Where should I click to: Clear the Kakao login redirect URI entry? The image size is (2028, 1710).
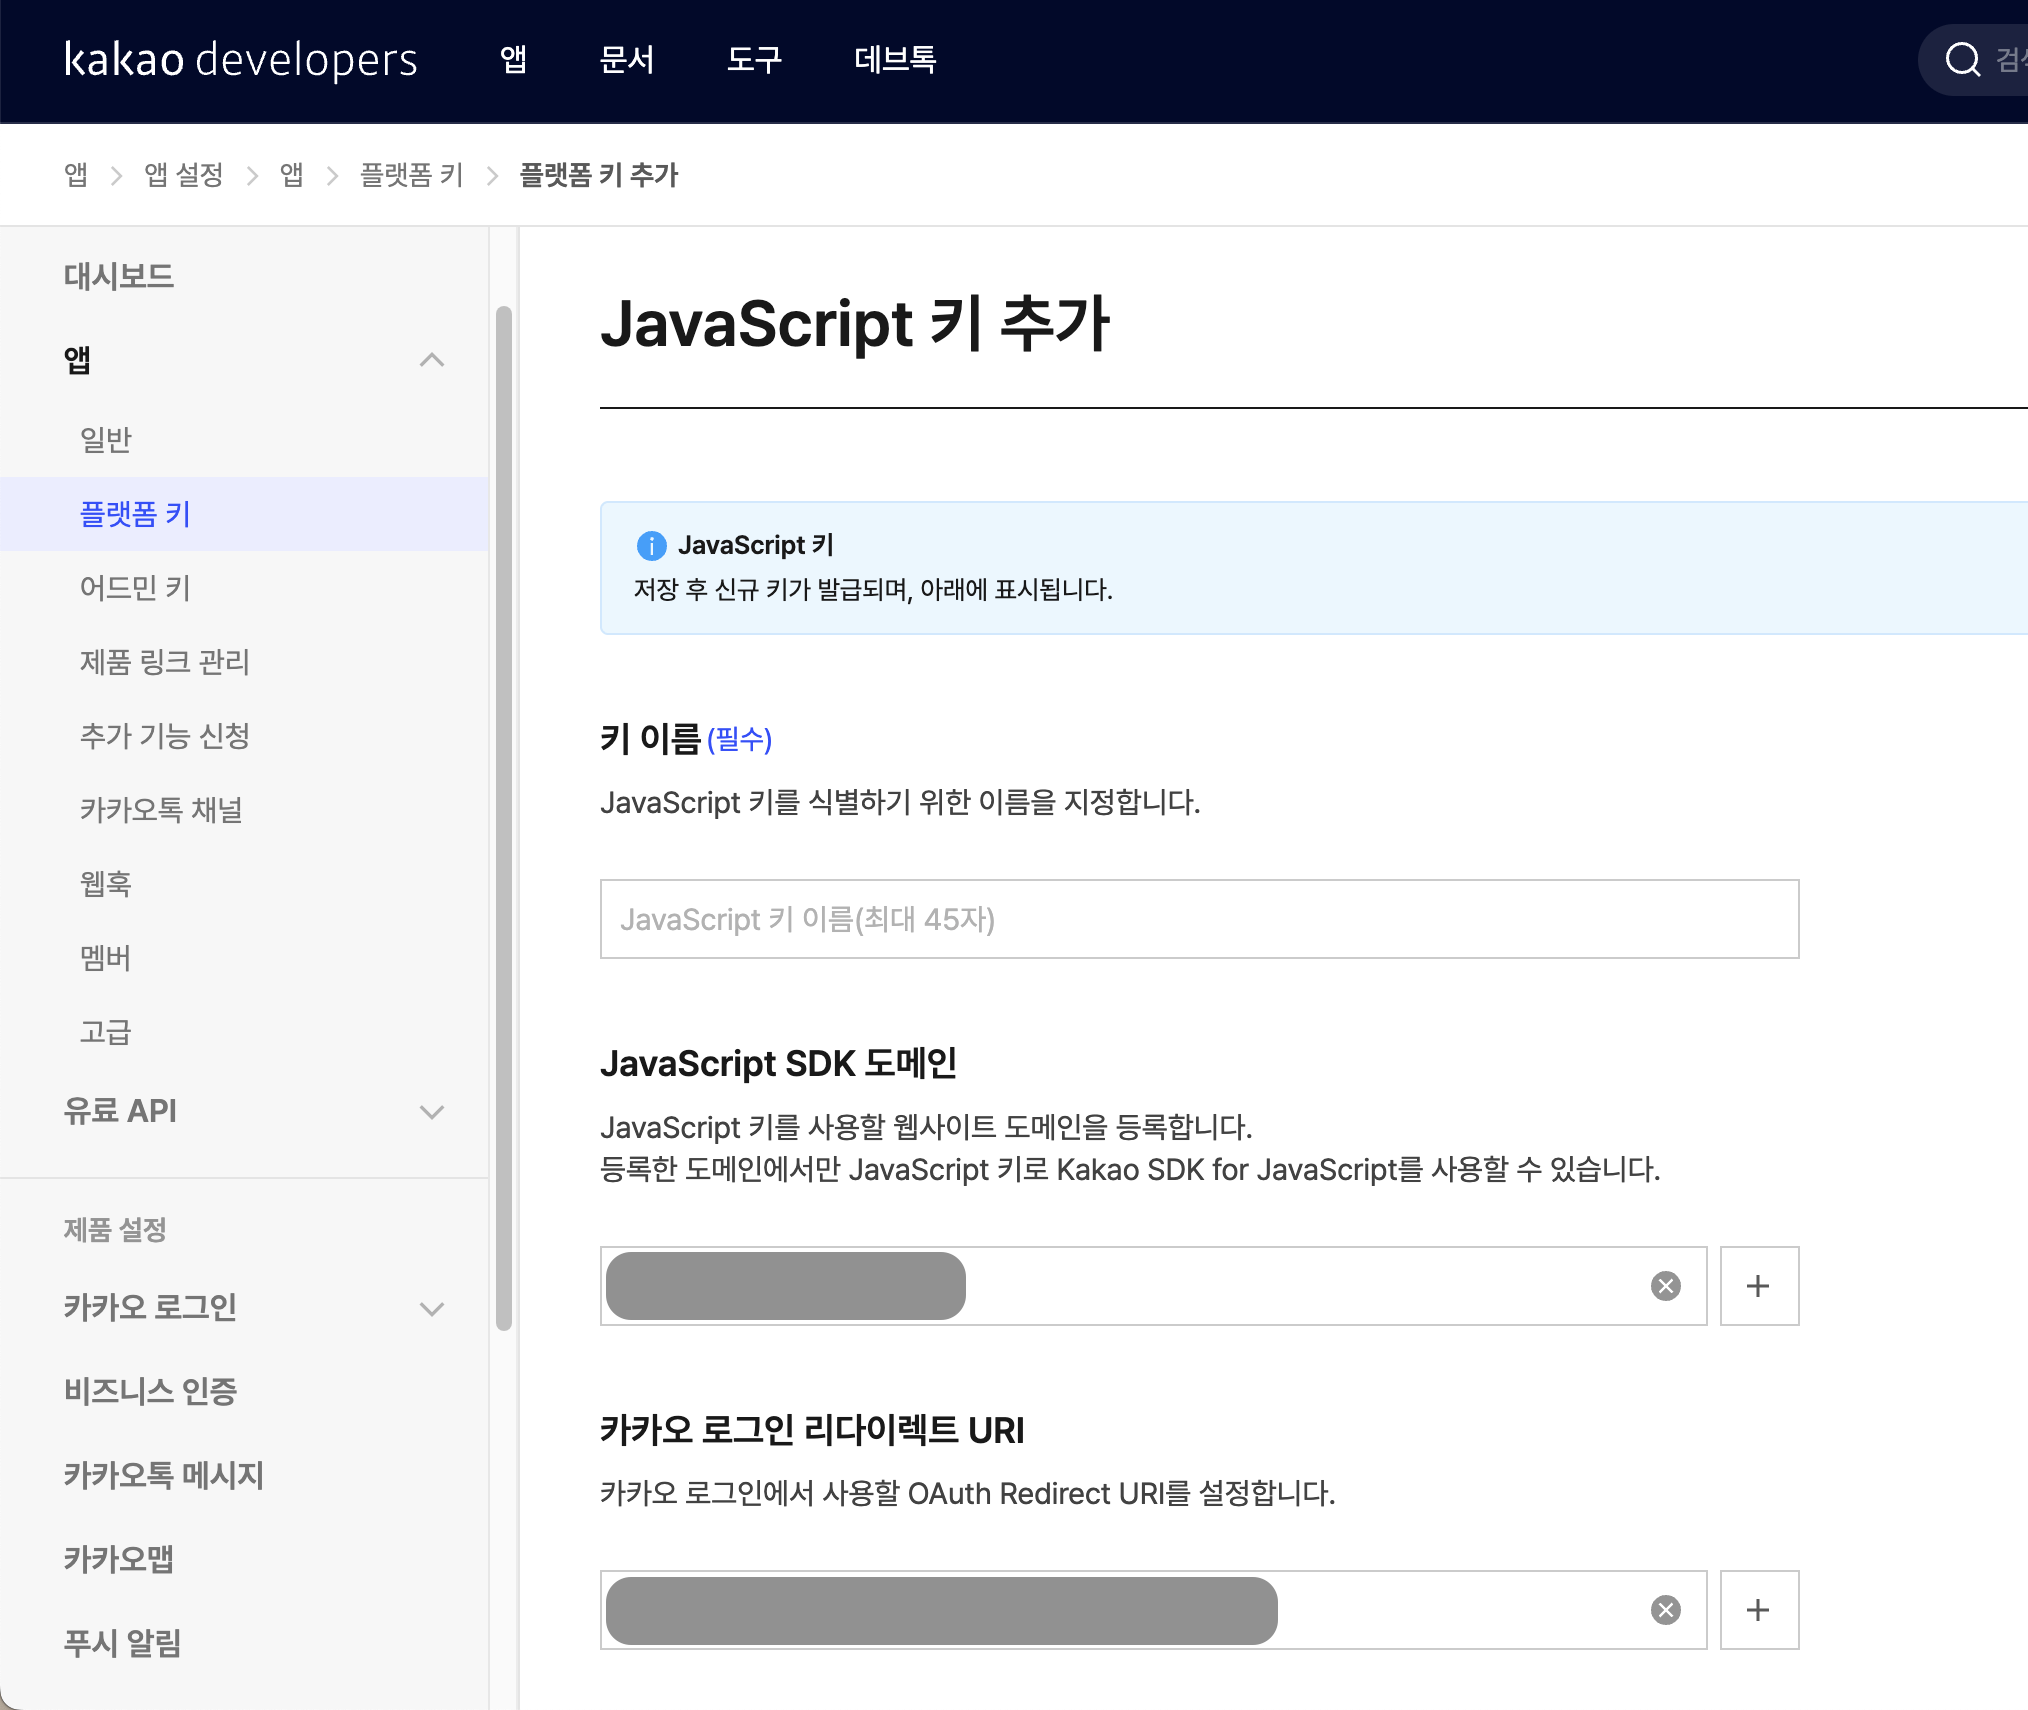tap(1665, 1610)
